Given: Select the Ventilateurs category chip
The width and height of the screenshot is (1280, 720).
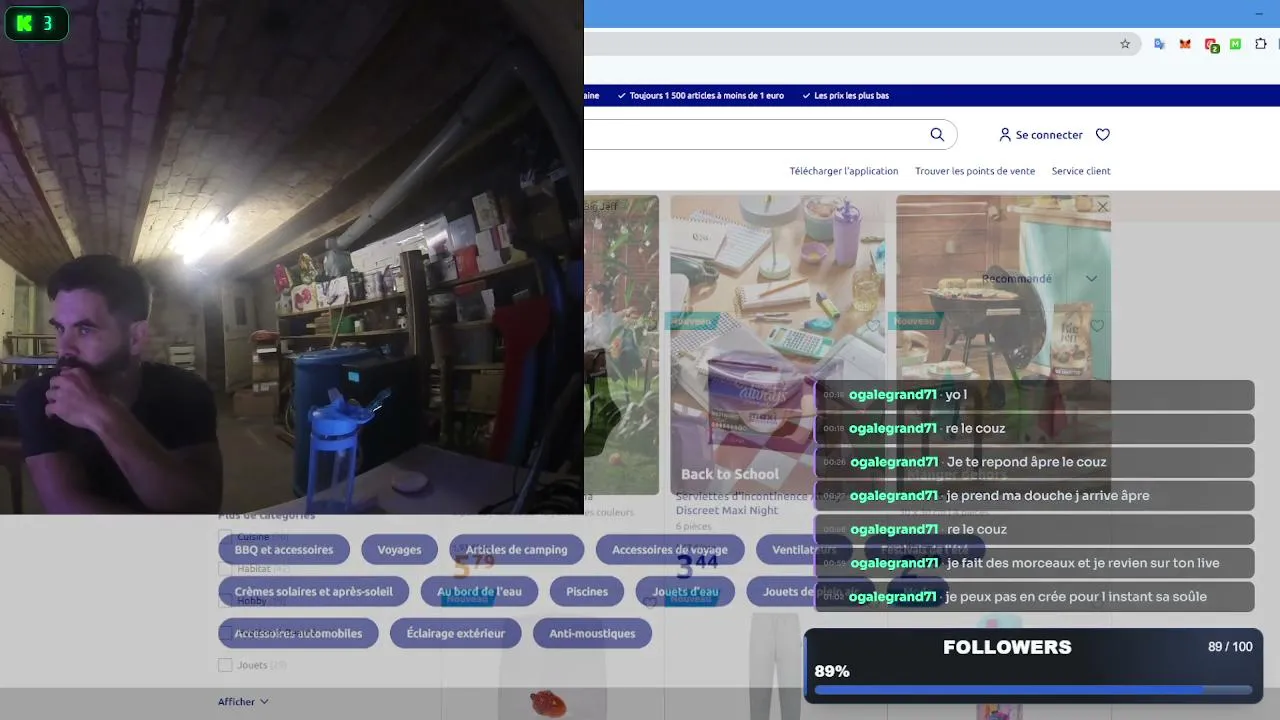Looking at the screenshot, I should (804, 550).
